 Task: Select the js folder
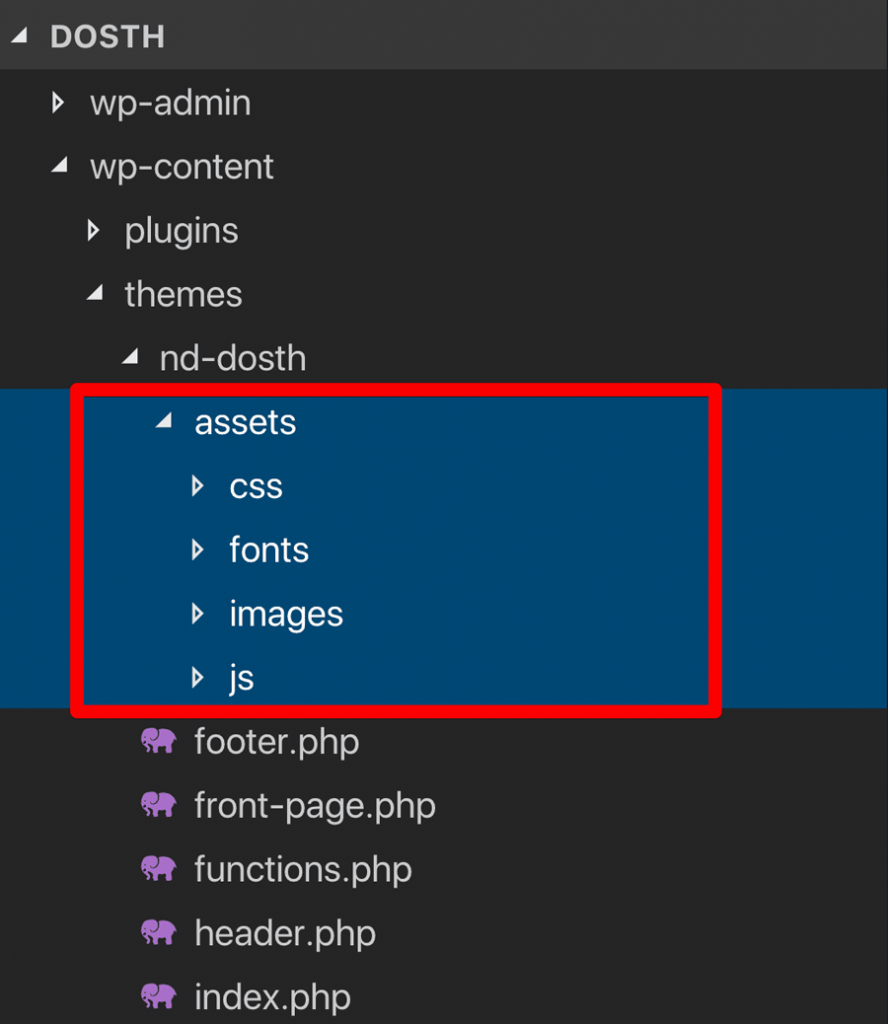click(x=242, y=678)
